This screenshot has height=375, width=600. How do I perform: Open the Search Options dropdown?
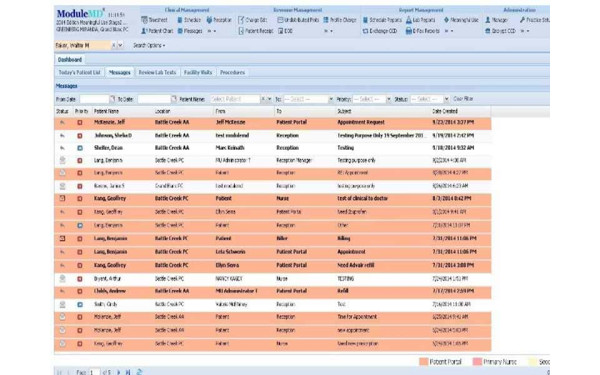click(x=149, y=45)
